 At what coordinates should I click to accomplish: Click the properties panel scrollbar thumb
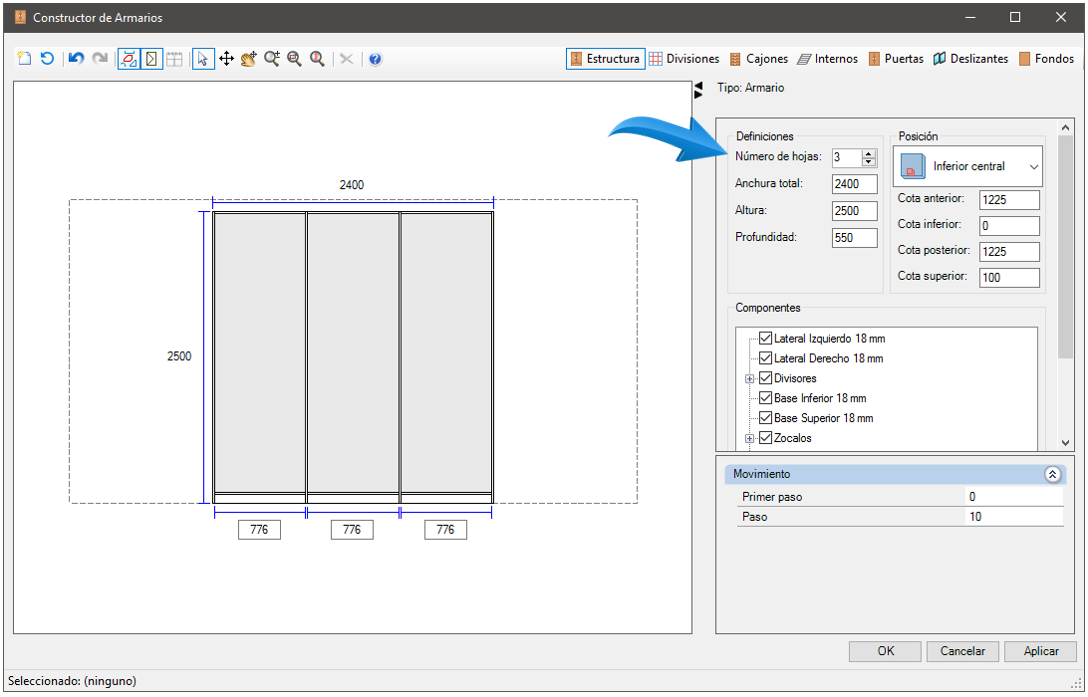(1066, 246)
